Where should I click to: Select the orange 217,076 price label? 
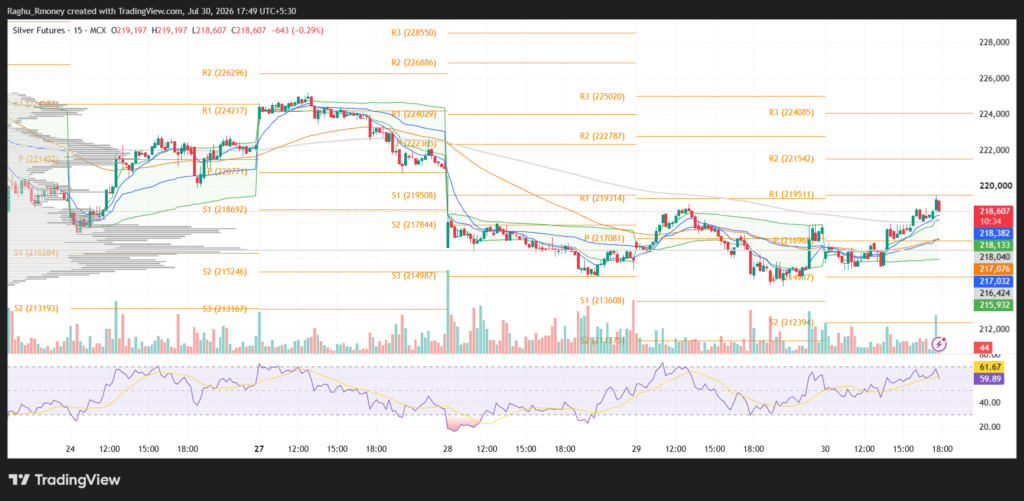click(x=993, y=269)
